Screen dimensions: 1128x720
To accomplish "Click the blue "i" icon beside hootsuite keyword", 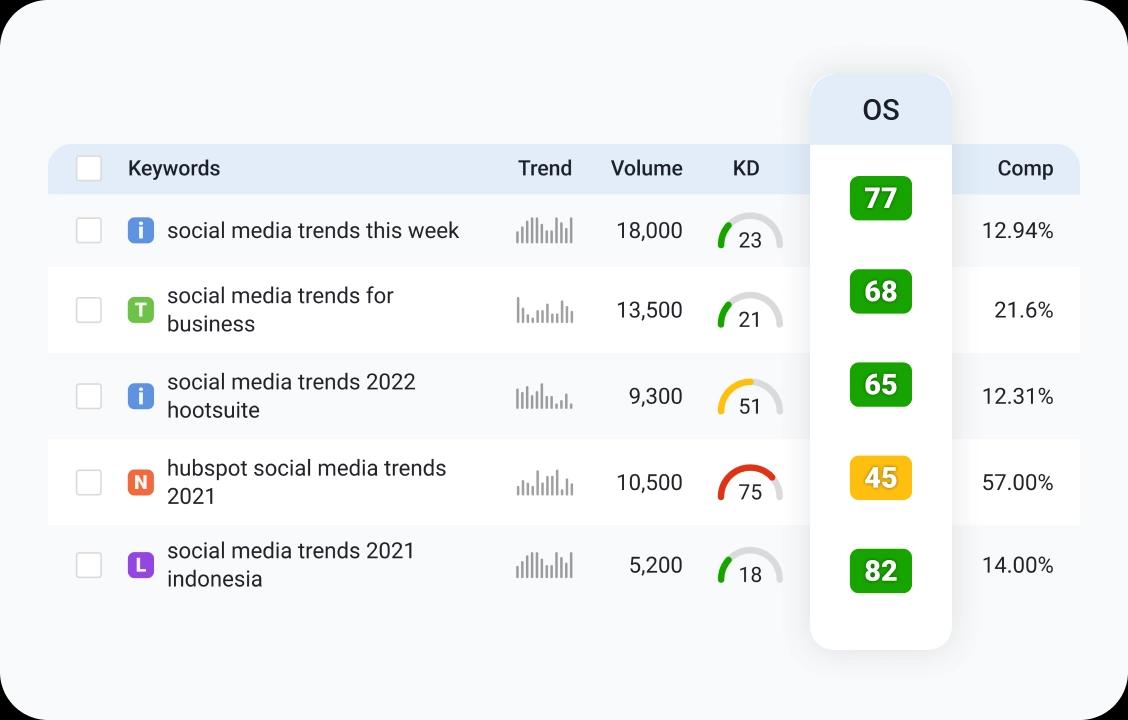I will click(141, 396).
